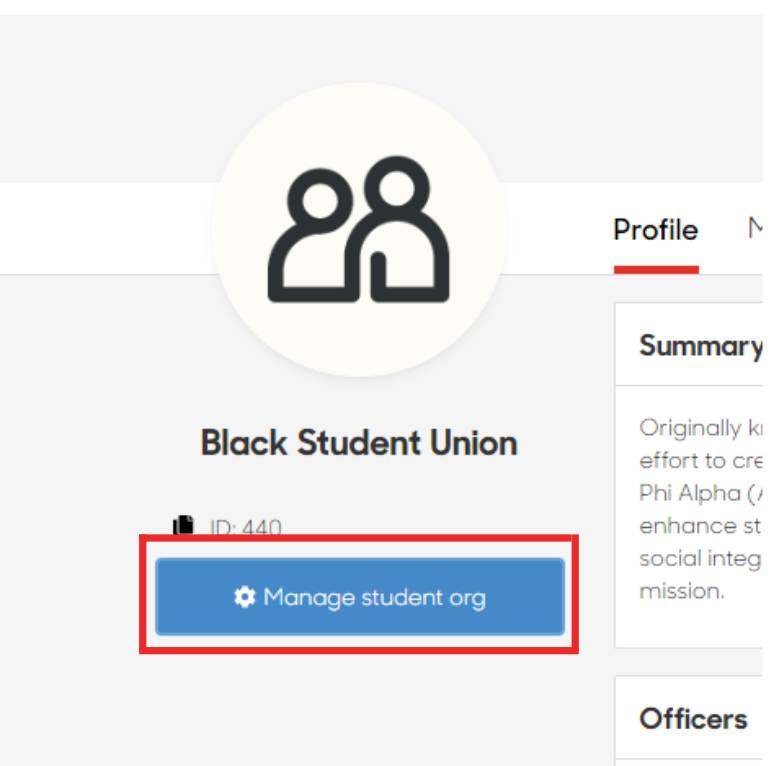Image resolution: width=781 pixels, height=766 pixels.
Task: Click the white header band left of avatar
Action: pyautogui.click(x=100, y=228)
